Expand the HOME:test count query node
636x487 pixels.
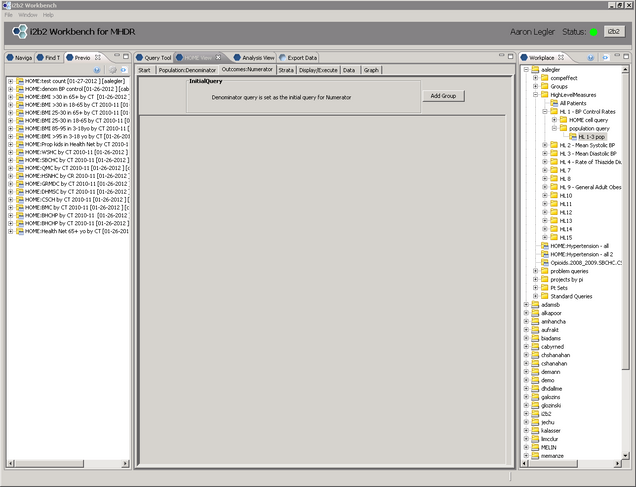point(11,81)
